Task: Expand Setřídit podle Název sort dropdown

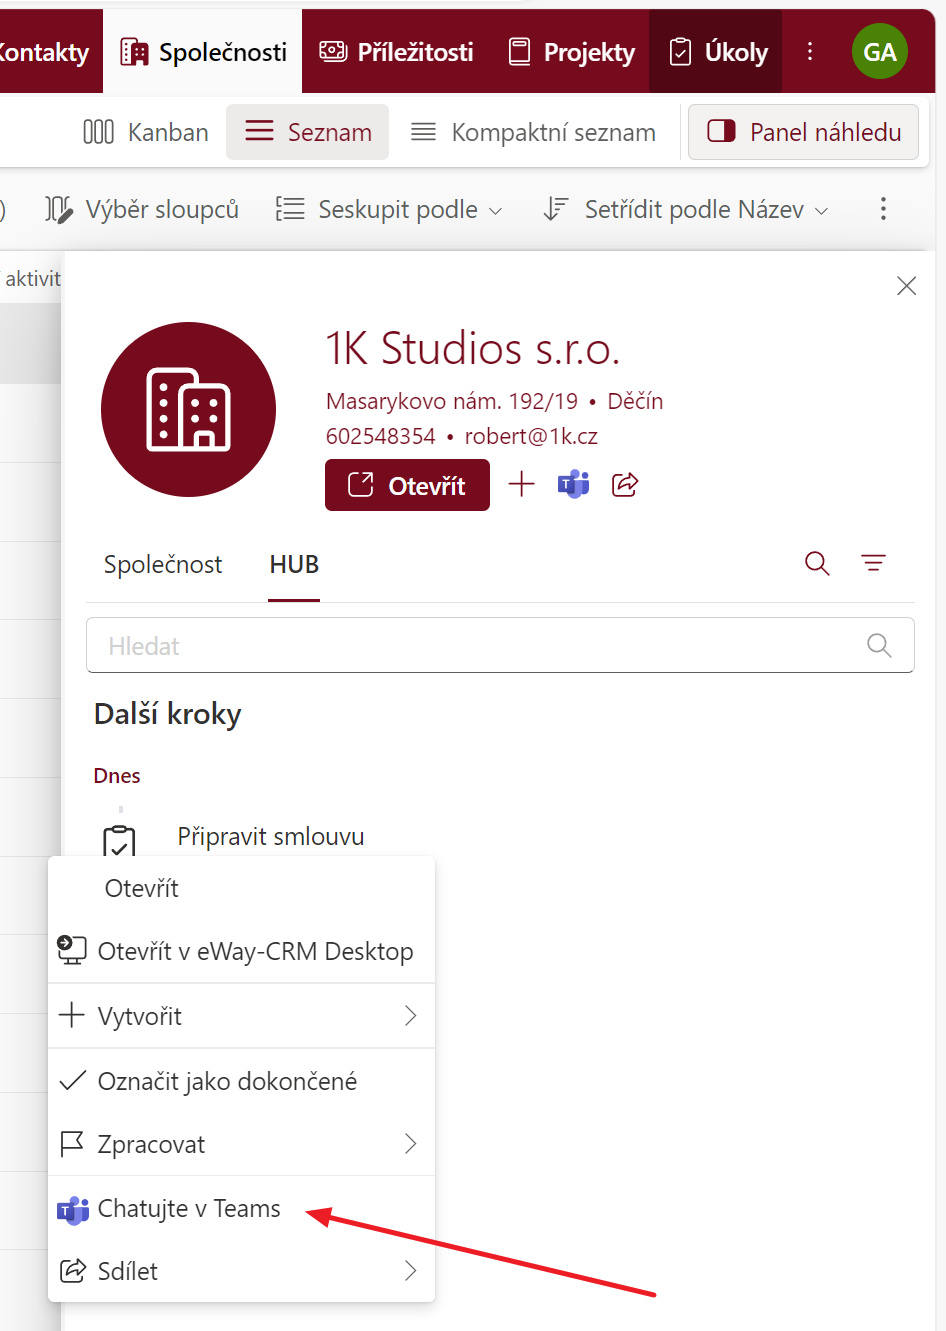Action: [x=686, y=209]
